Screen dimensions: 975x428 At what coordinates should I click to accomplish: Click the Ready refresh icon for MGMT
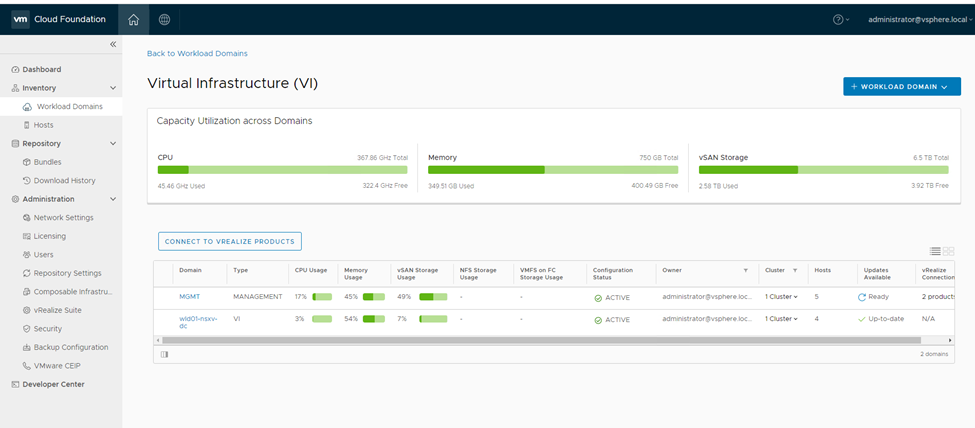click(862, 297)
